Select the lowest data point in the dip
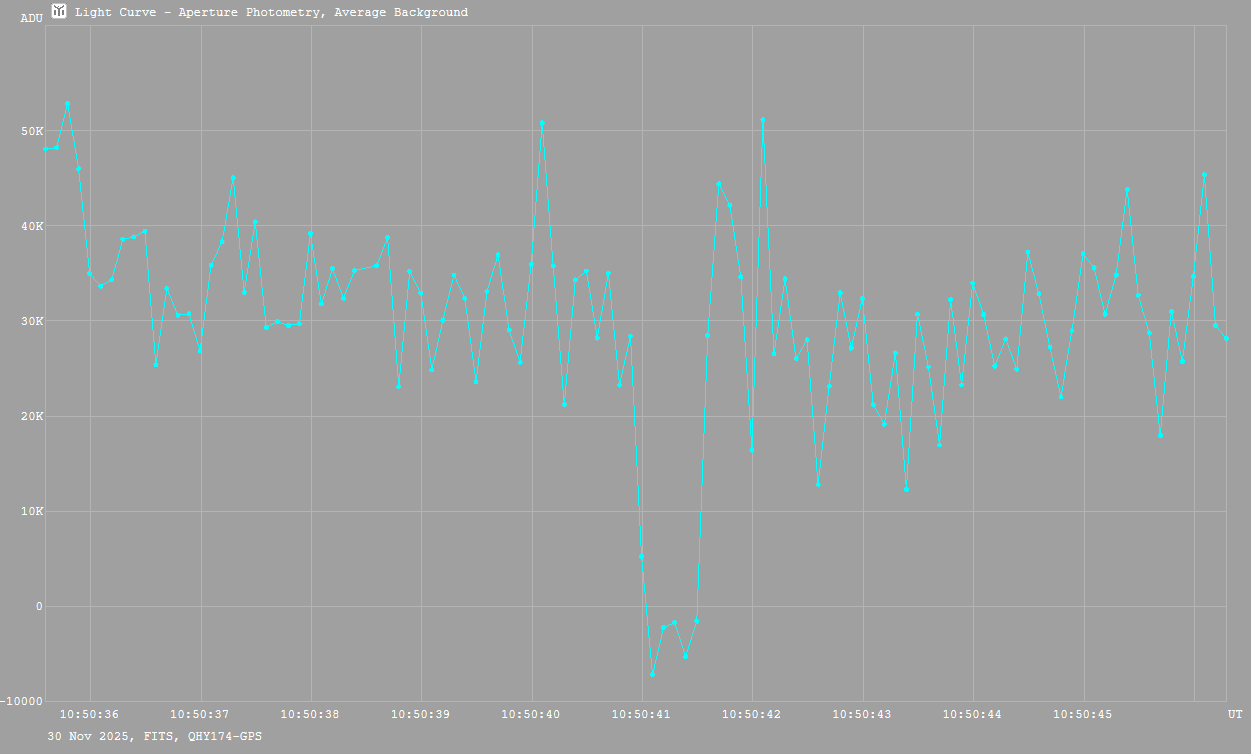 pos(652,674)
